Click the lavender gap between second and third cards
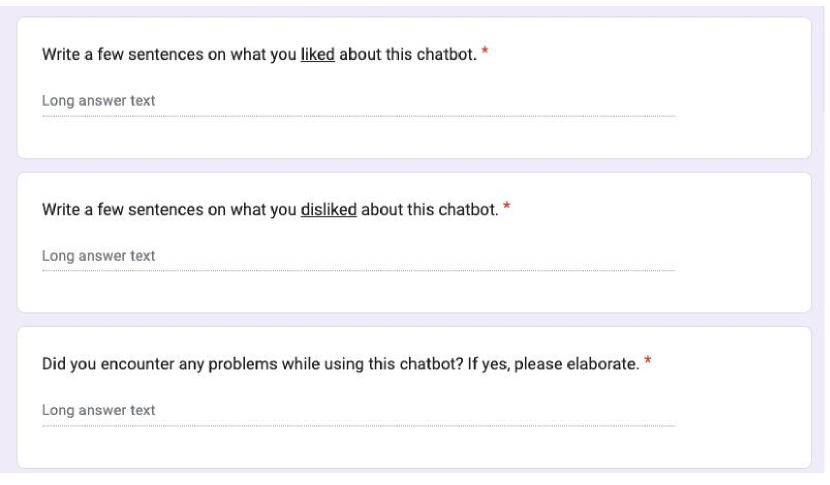Viewport: 830px width, 485px height. [x=414, y=319]
